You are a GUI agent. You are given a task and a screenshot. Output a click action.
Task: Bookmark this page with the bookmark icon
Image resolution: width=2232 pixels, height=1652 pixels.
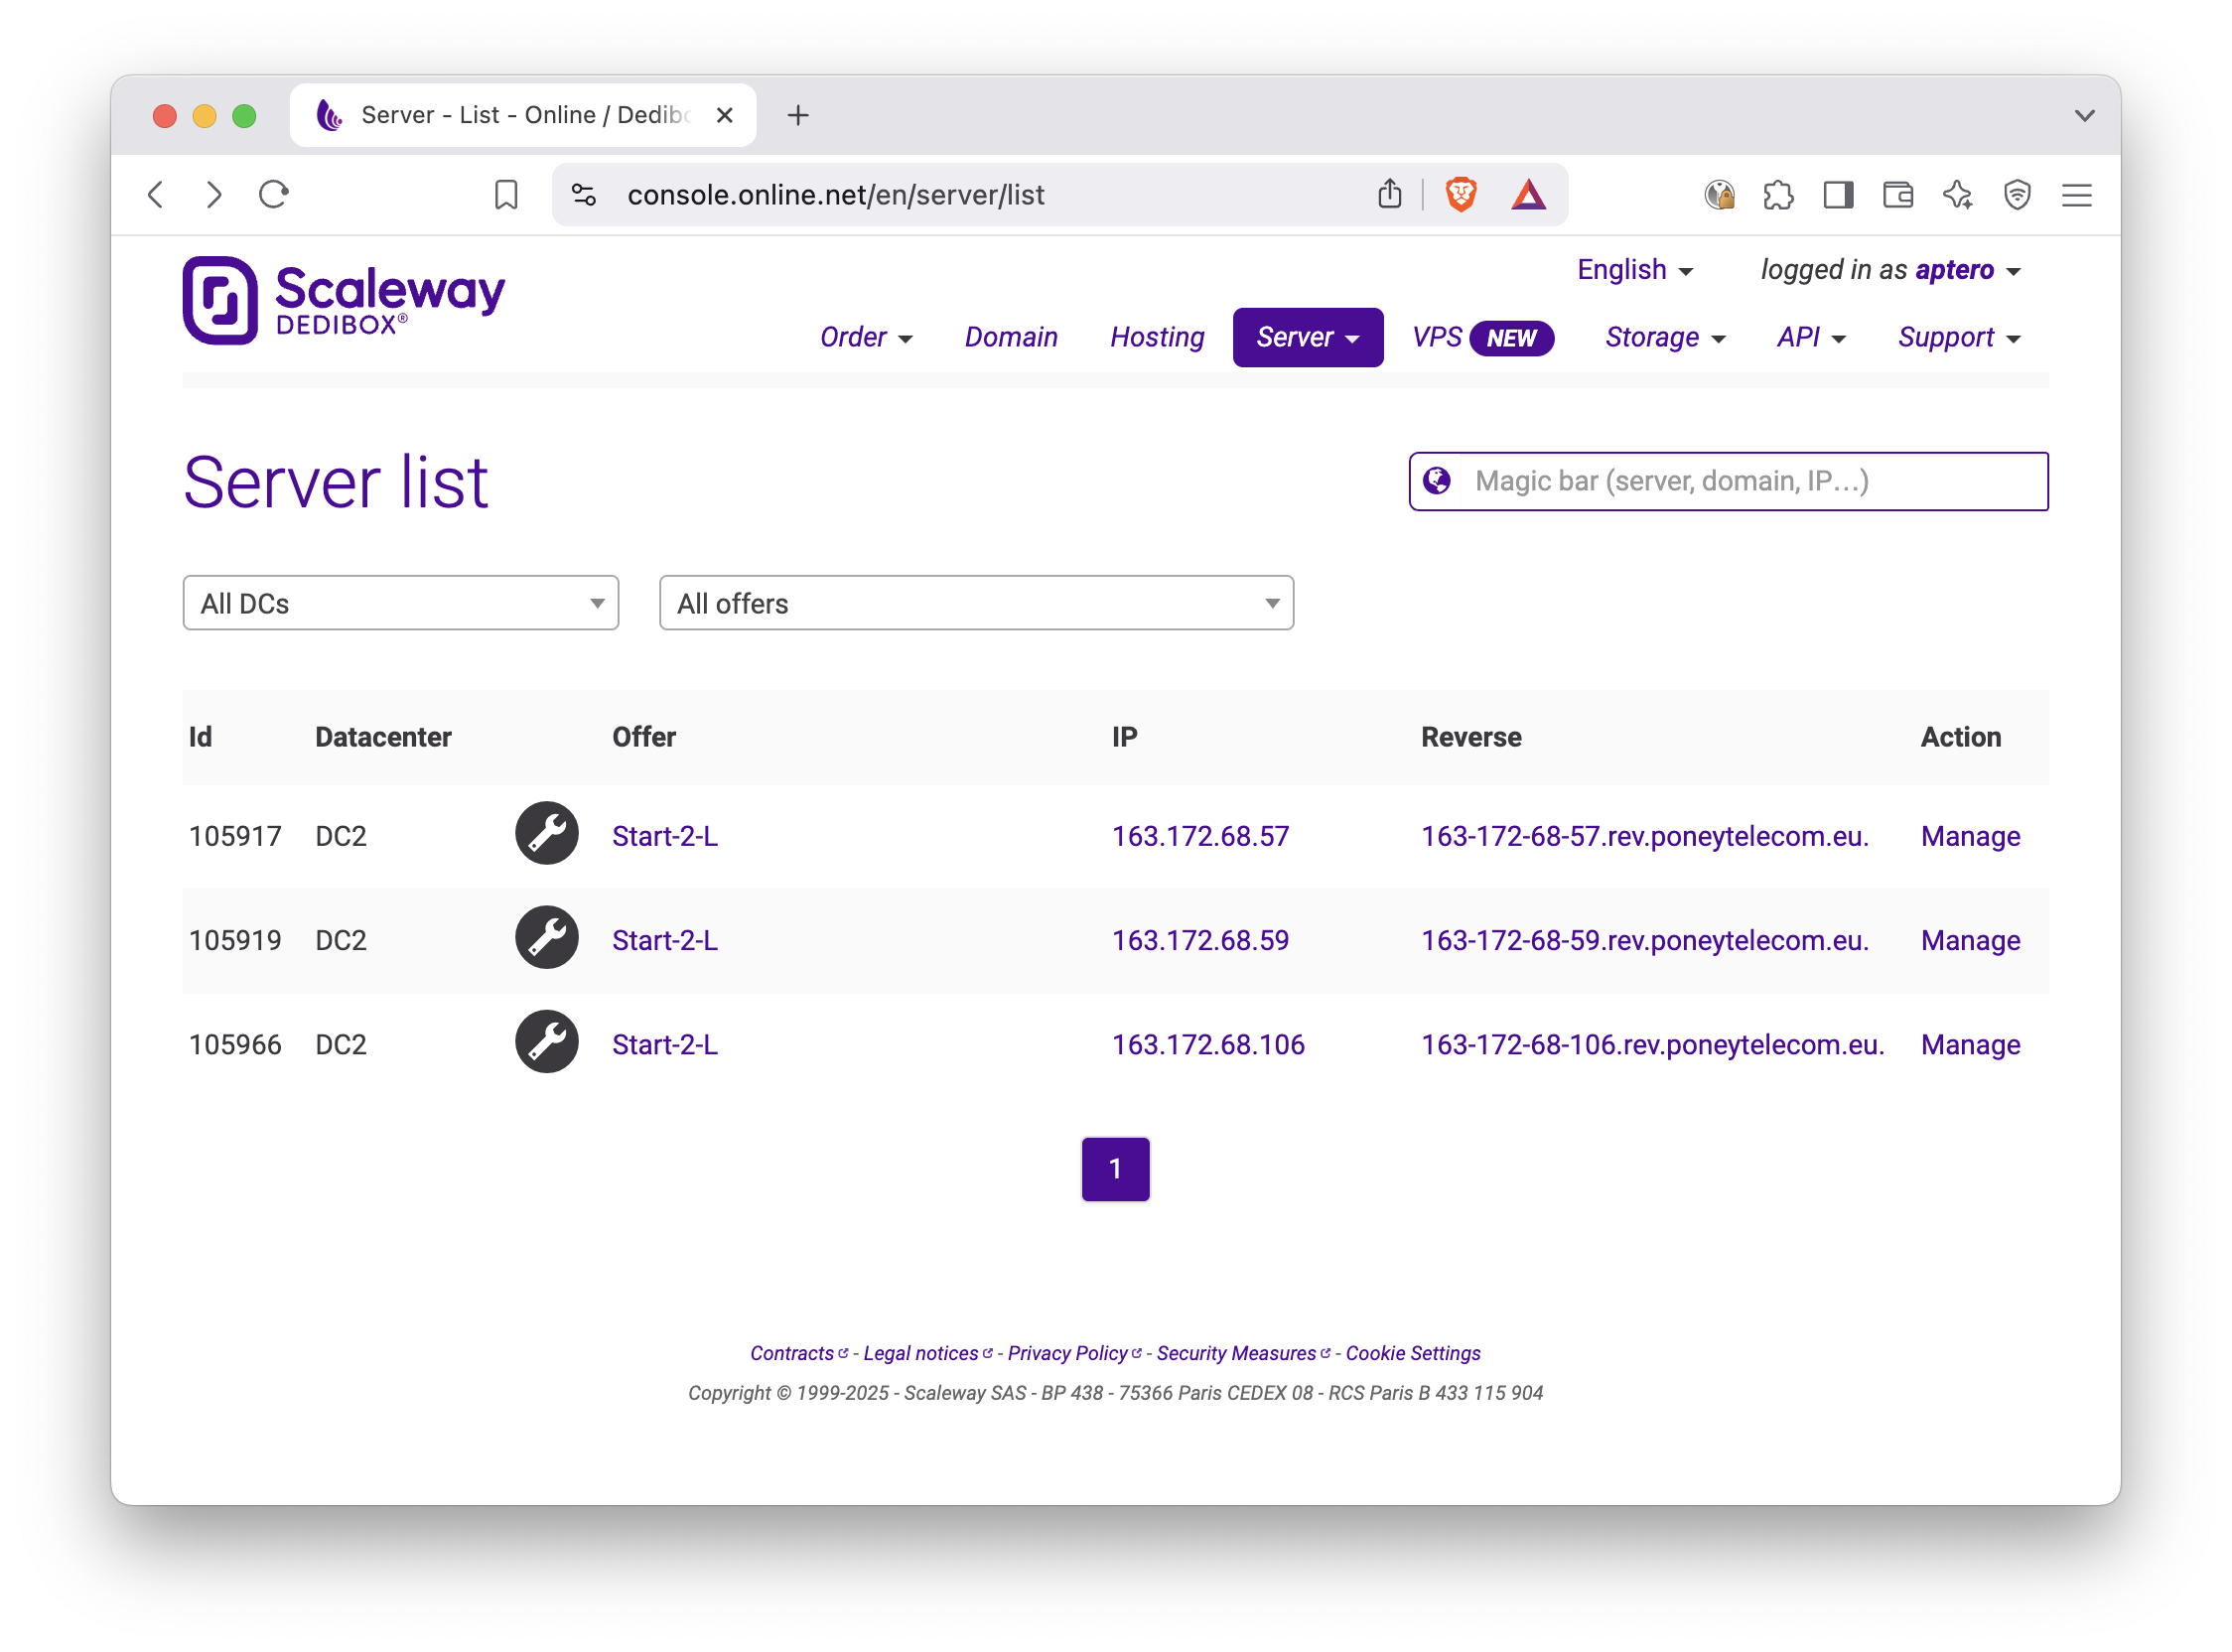(x=506, y=195)
